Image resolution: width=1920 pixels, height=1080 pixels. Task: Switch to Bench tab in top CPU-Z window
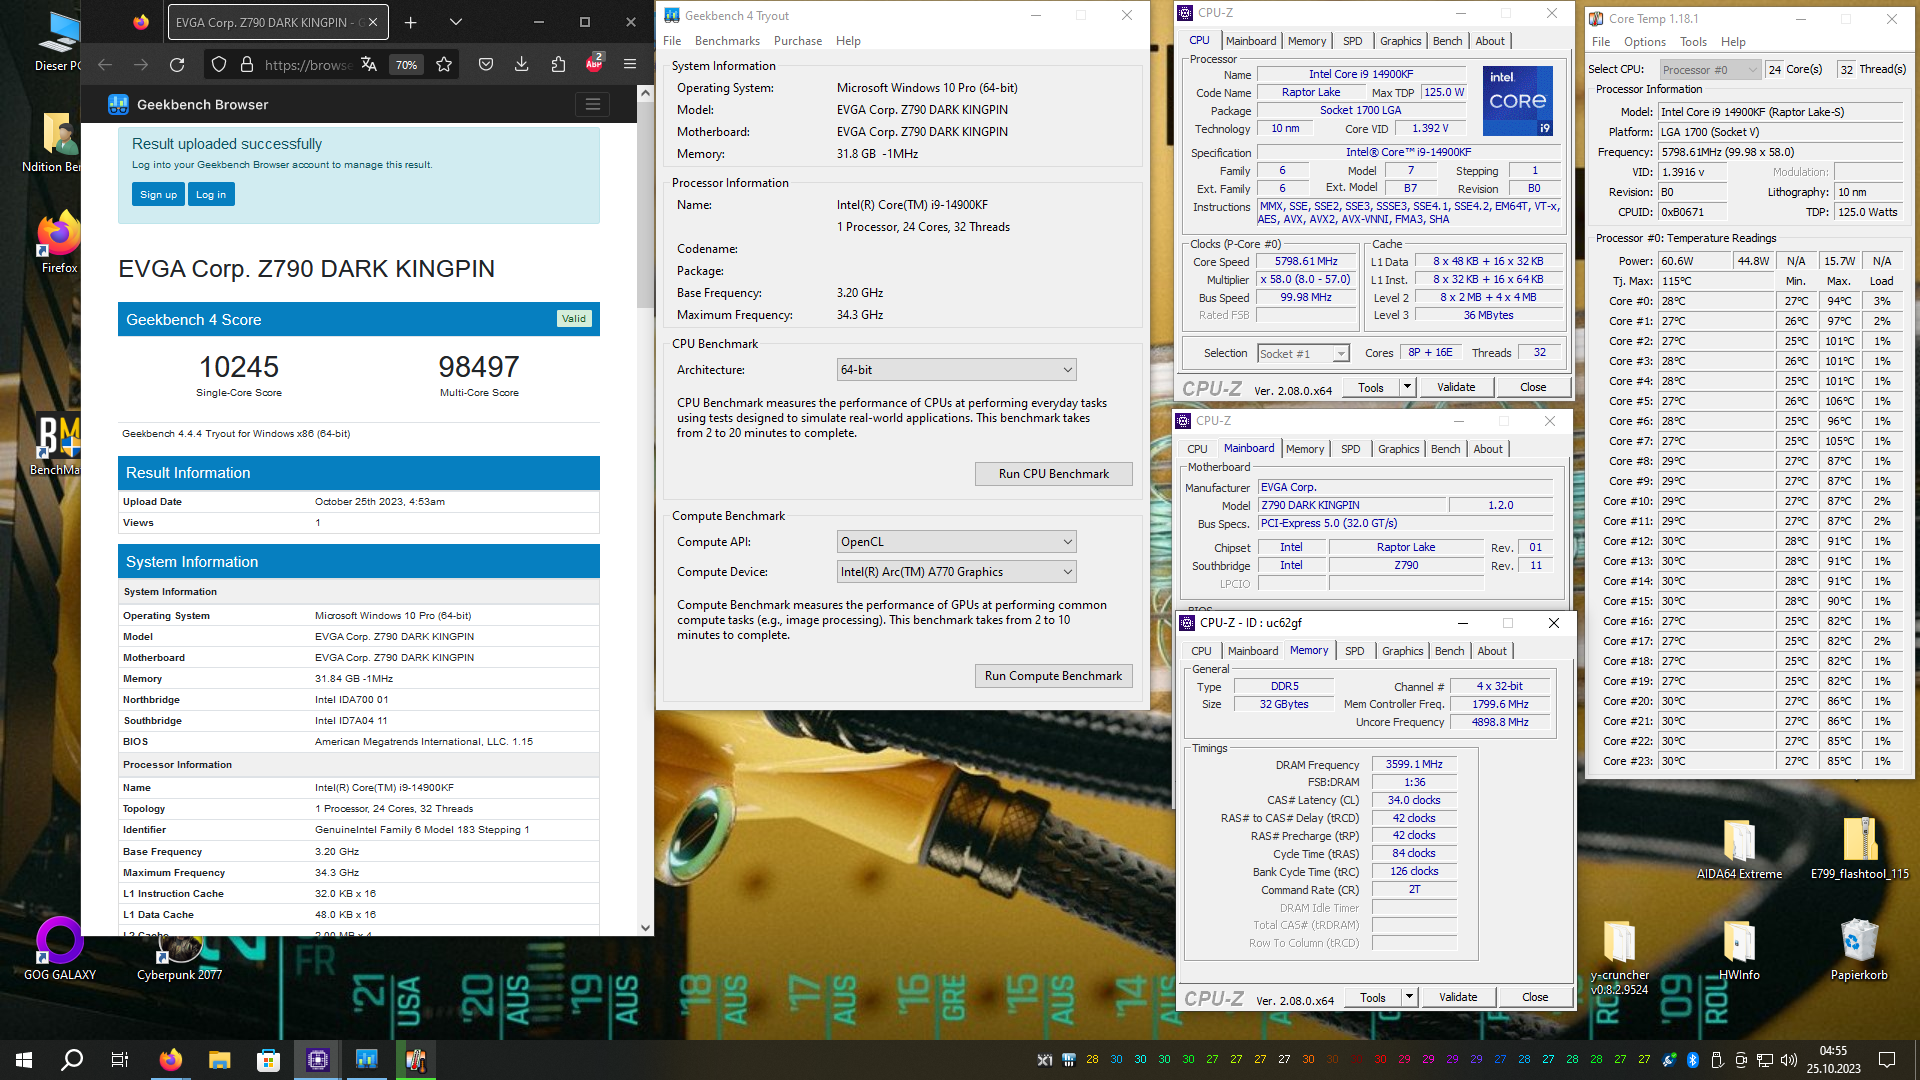(x=1447, y=41)
